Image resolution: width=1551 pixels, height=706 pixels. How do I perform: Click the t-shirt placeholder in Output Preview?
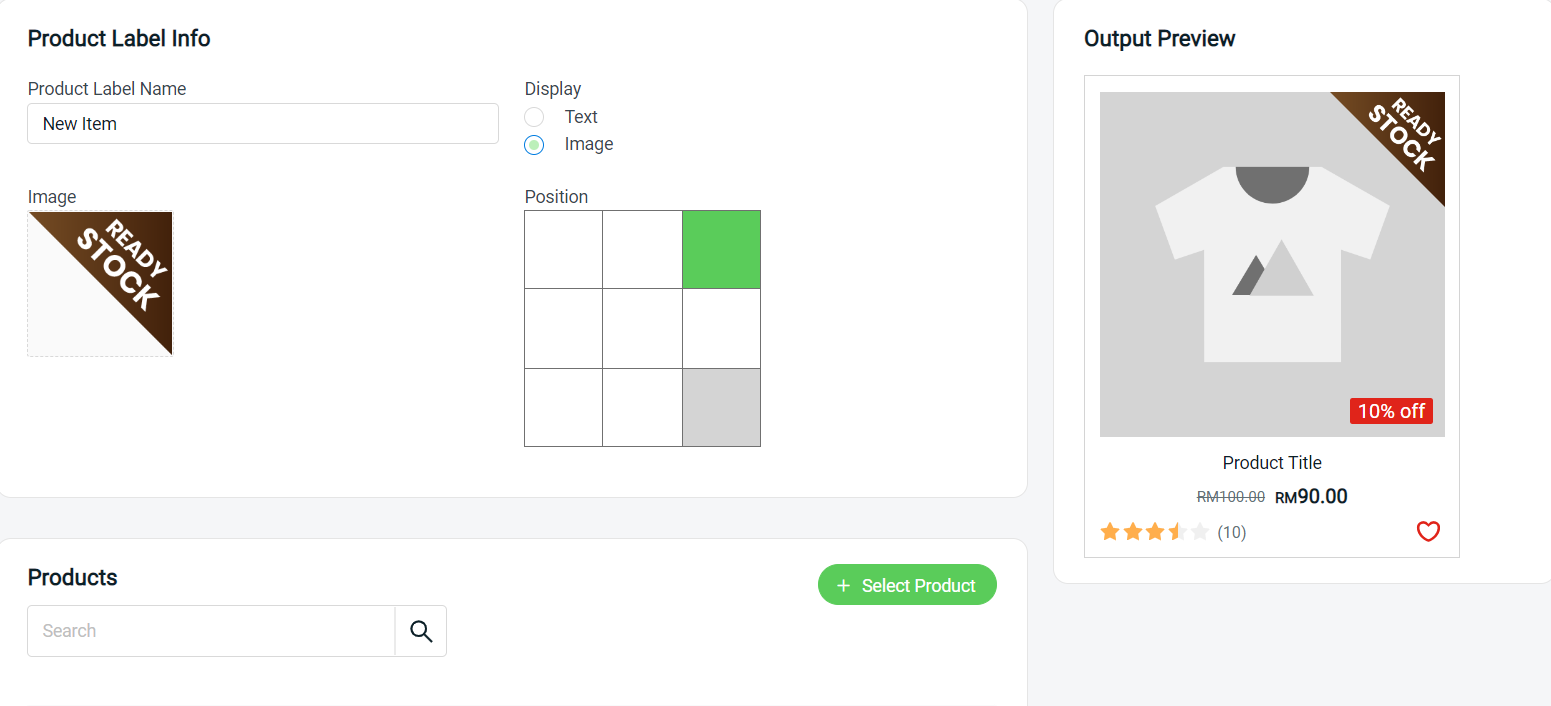[x=1271, y=265]
